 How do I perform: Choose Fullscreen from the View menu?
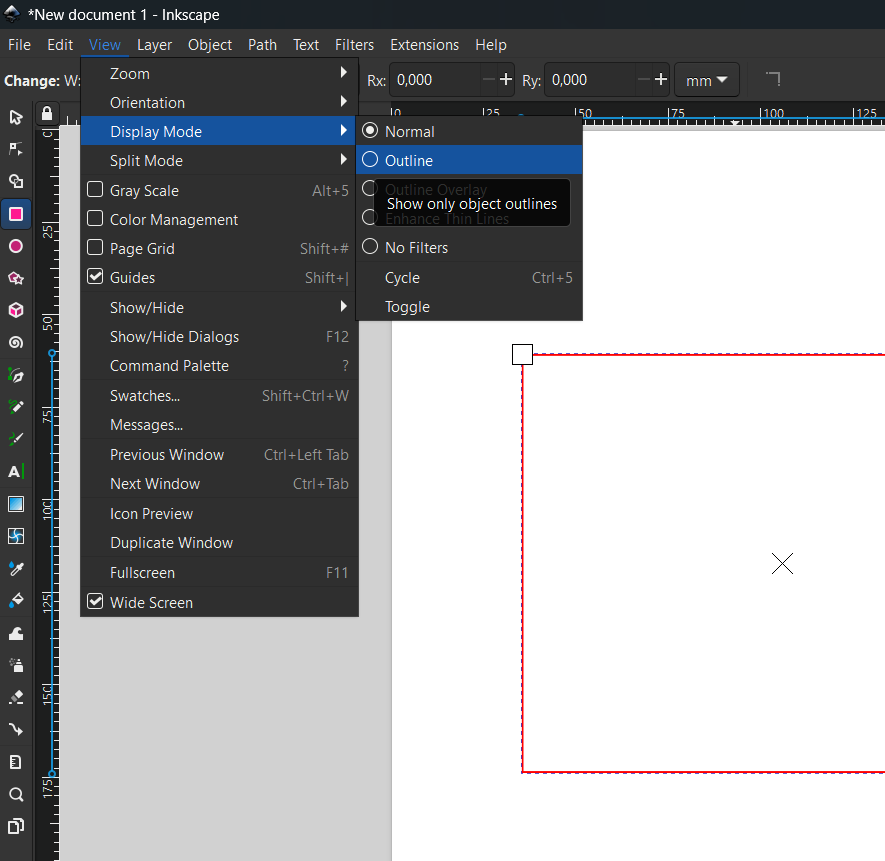(220, 572)
